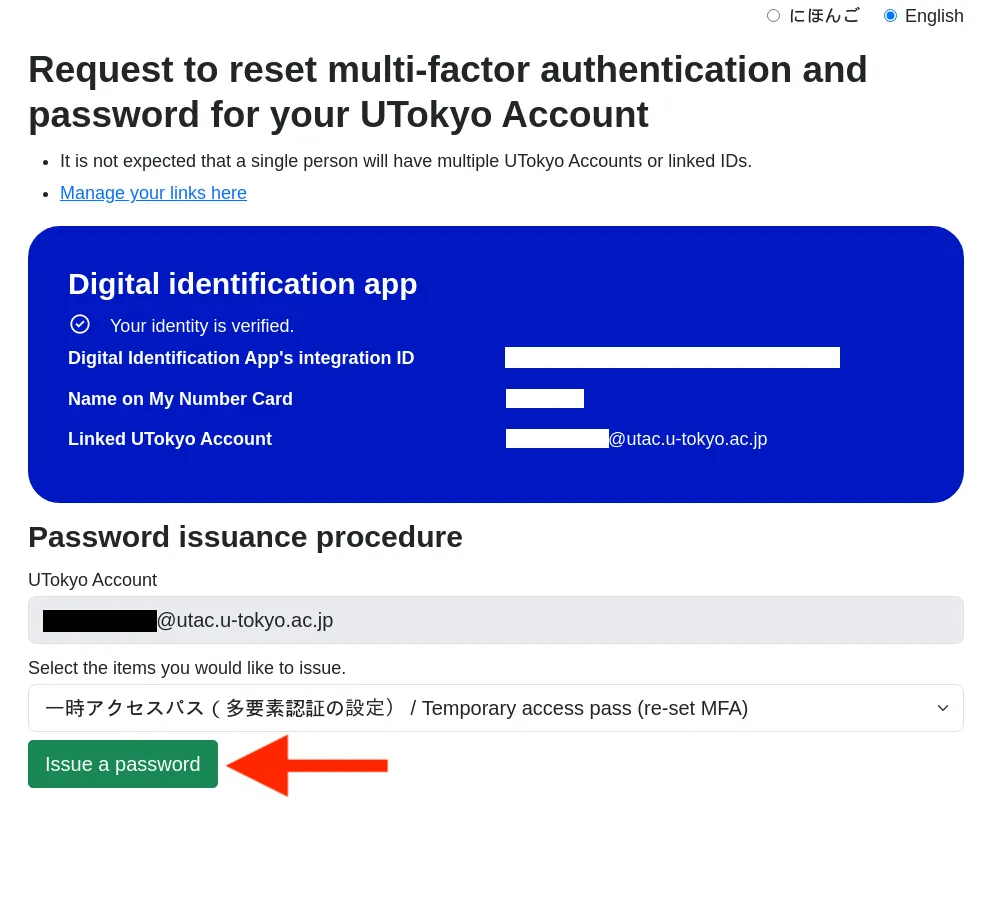The image size is (992, 918).
Task: Click the "Request to reset multi-factor authentication" page title
Action: point(448,92)
